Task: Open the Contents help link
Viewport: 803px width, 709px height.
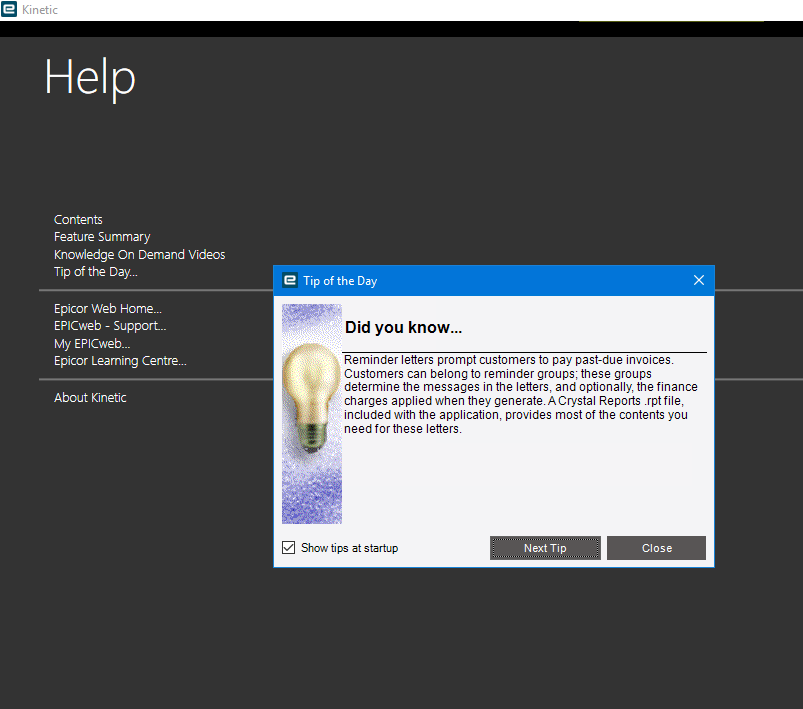Action: coord(78,219)
